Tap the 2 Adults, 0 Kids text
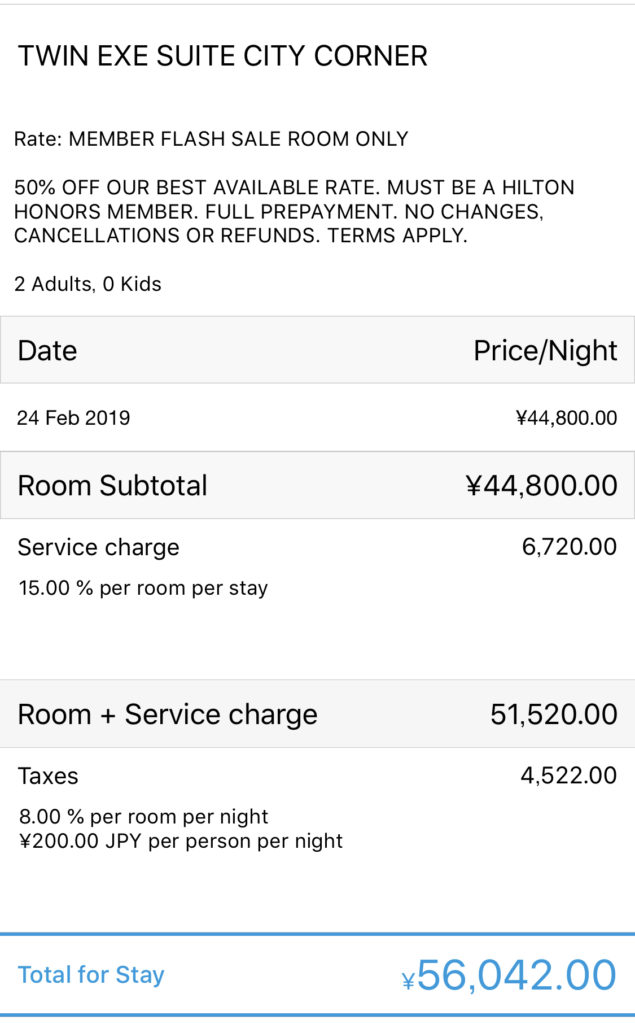Image resolution: width=635 pixels, height=1024 pixels. pyautogui.click(x=88, y=284)
